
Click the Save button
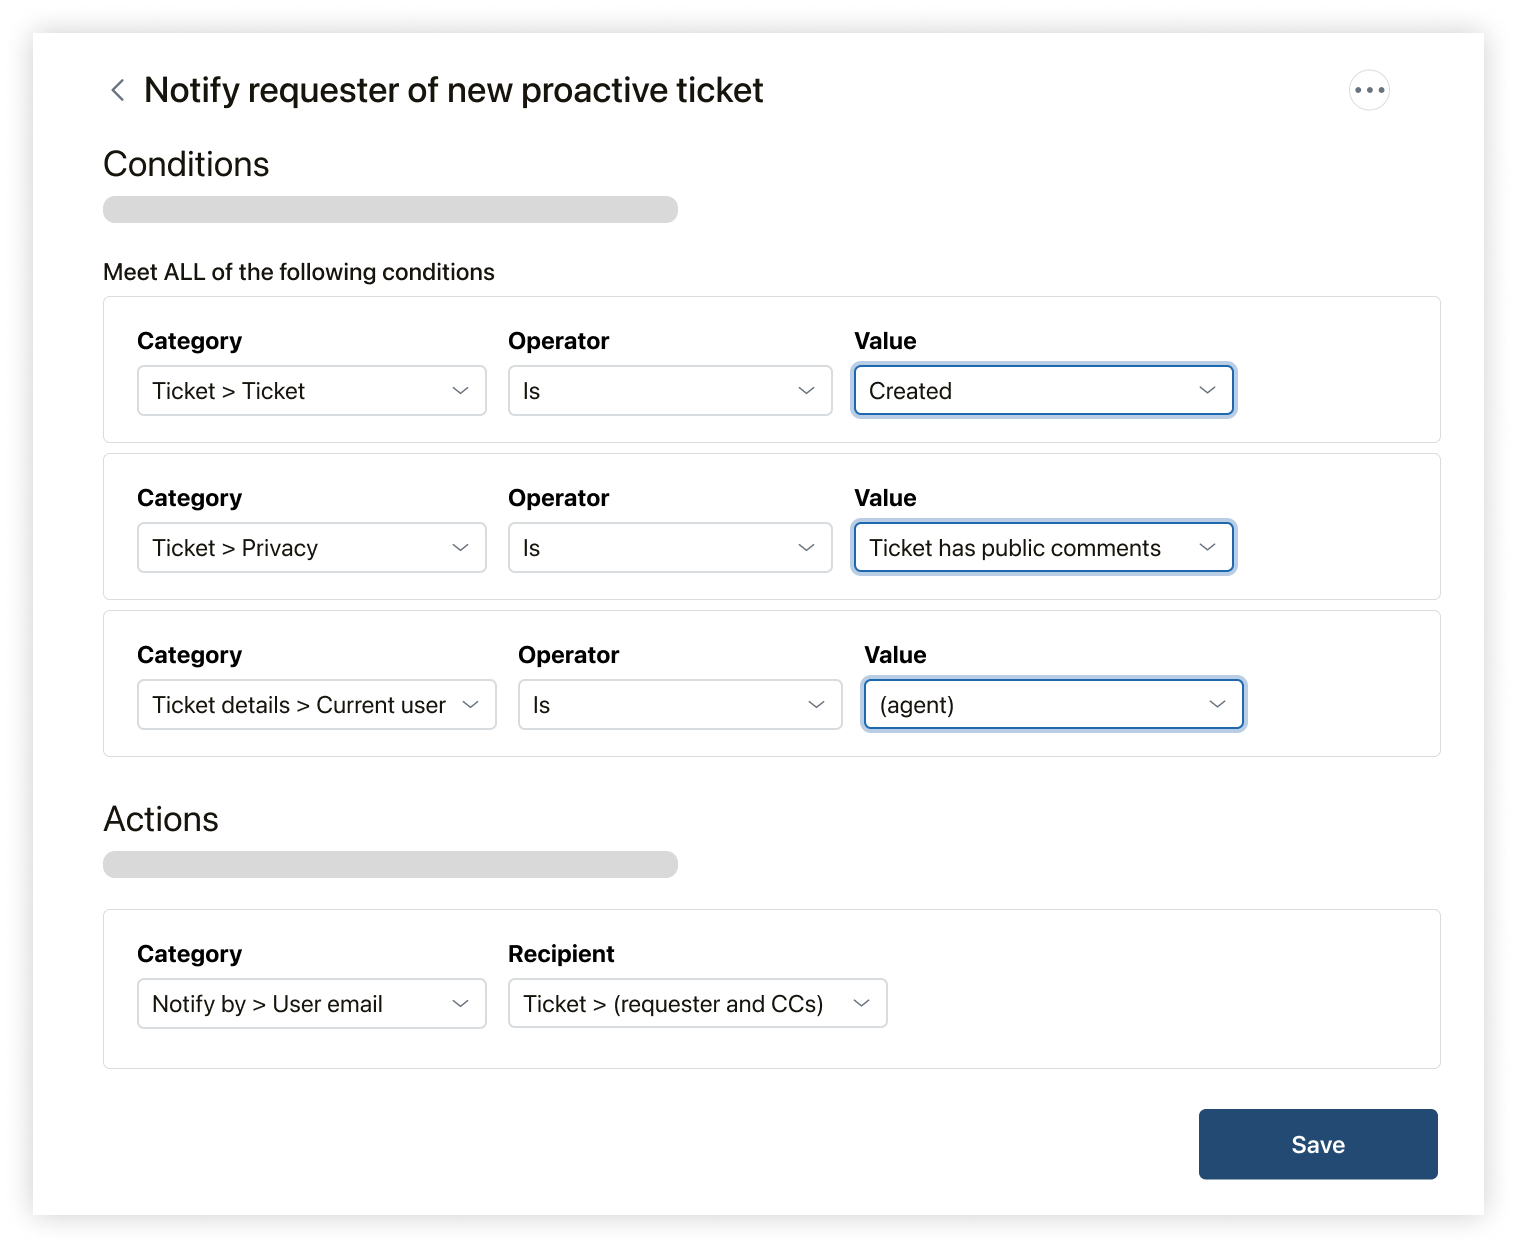tap(1317, 1144)
